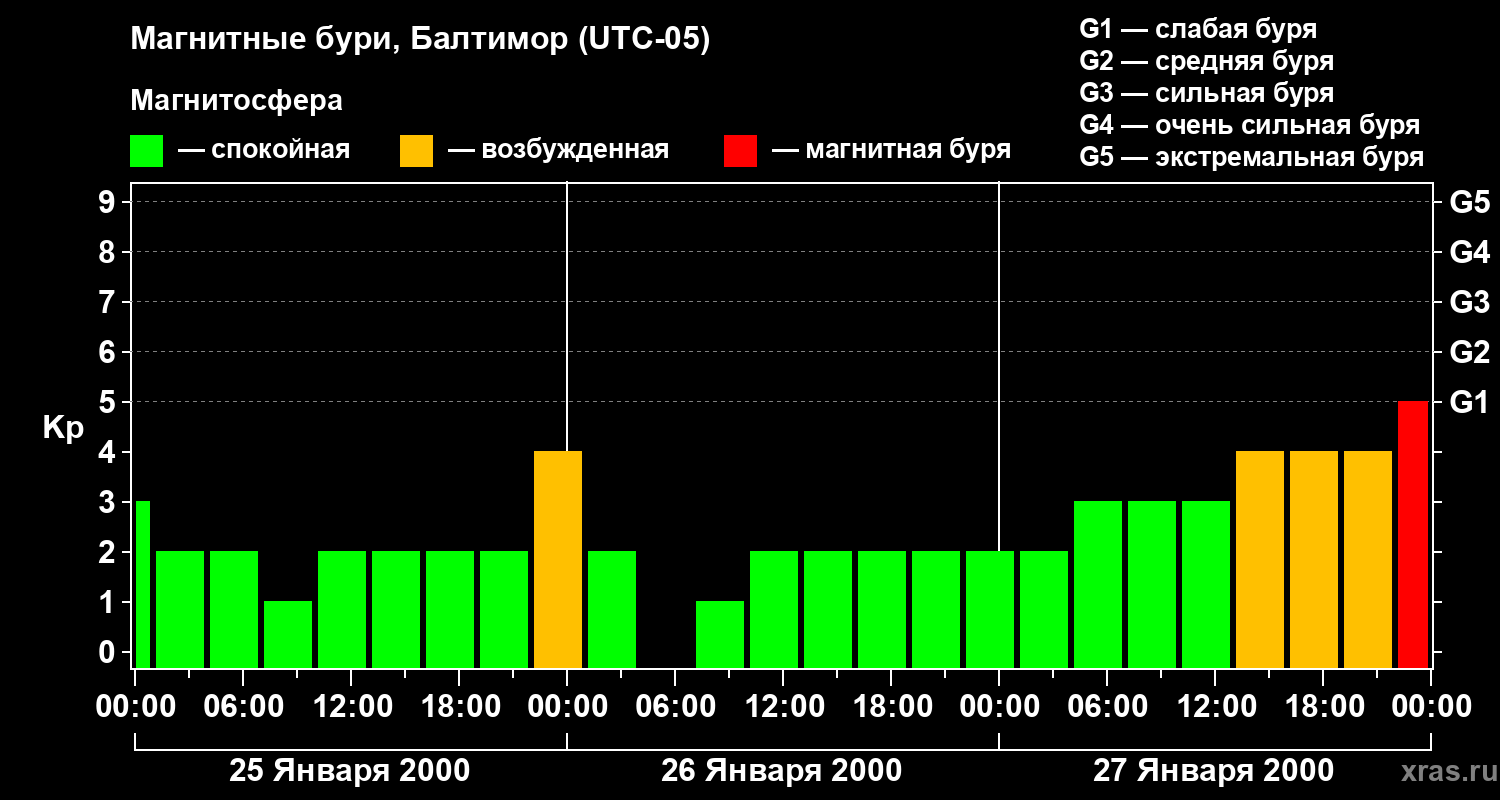Screen dimensions: 1500x800
Task: Click the '0' value on the Kp axis
Action: pos(108,652)
